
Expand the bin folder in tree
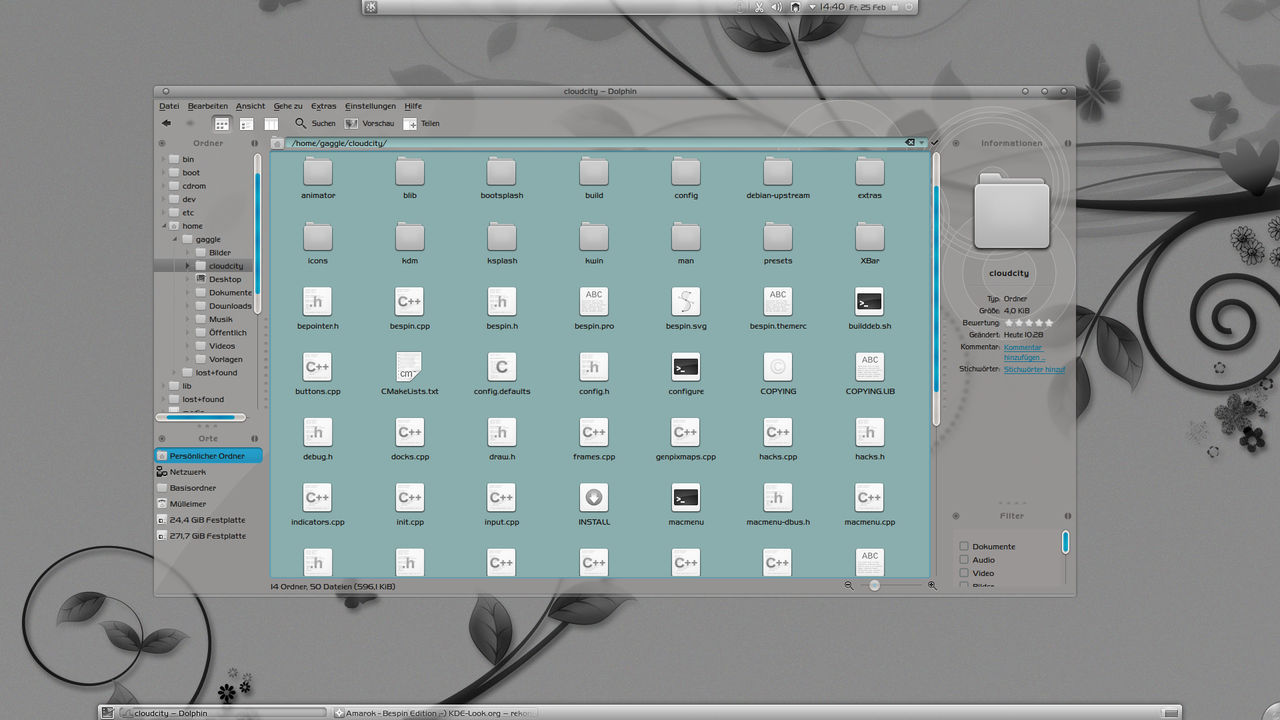coord(162,159)
